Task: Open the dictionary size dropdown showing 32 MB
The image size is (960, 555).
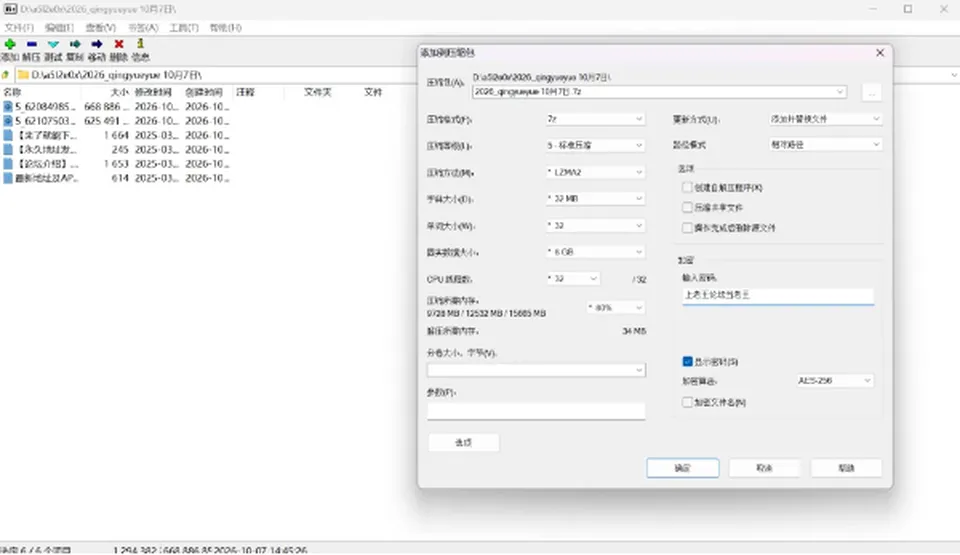Action: pos(595,198)
